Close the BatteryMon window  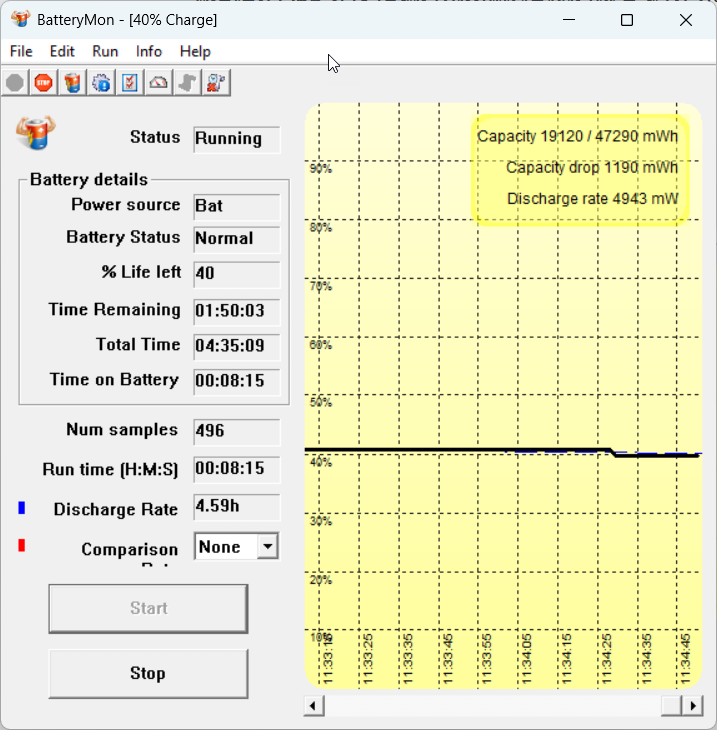click(686, 20)
